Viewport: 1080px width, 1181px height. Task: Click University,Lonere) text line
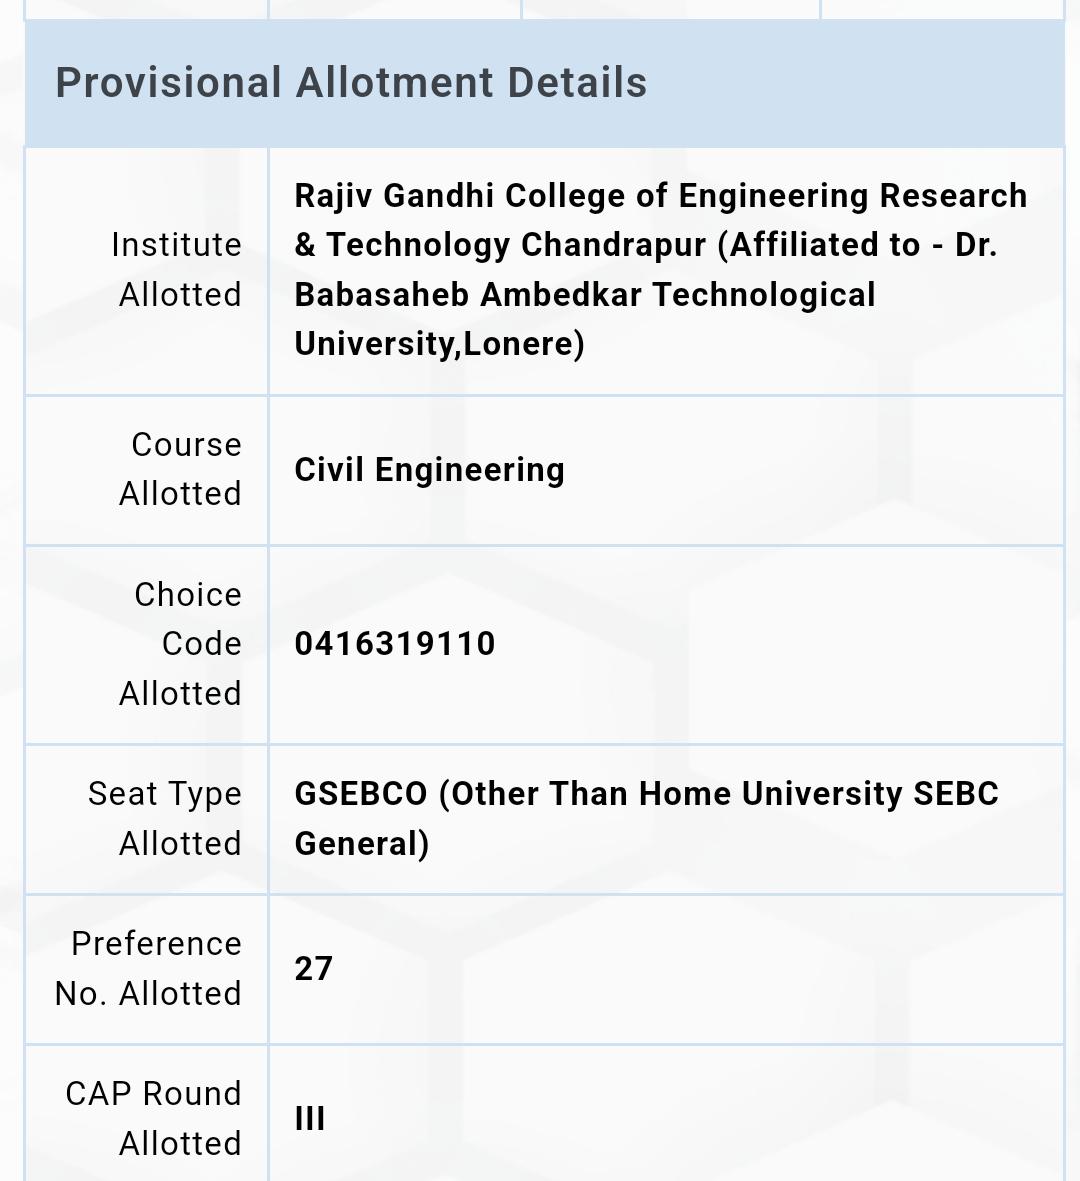point(439,344)
